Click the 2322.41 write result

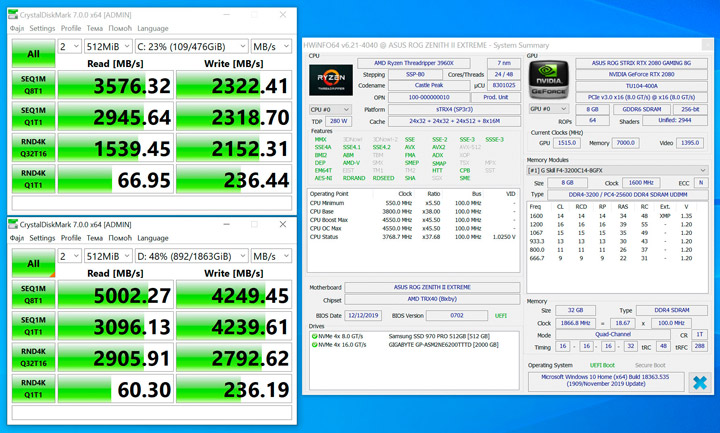point(234,85)
